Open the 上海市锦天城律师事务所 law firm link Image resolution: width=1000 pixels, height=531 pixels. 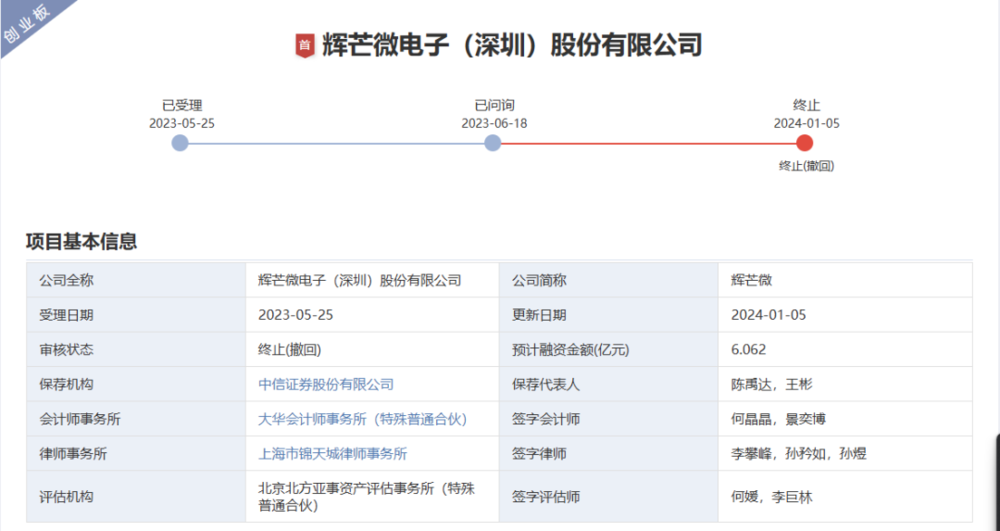pyautogui.click(x=333, y=453)
